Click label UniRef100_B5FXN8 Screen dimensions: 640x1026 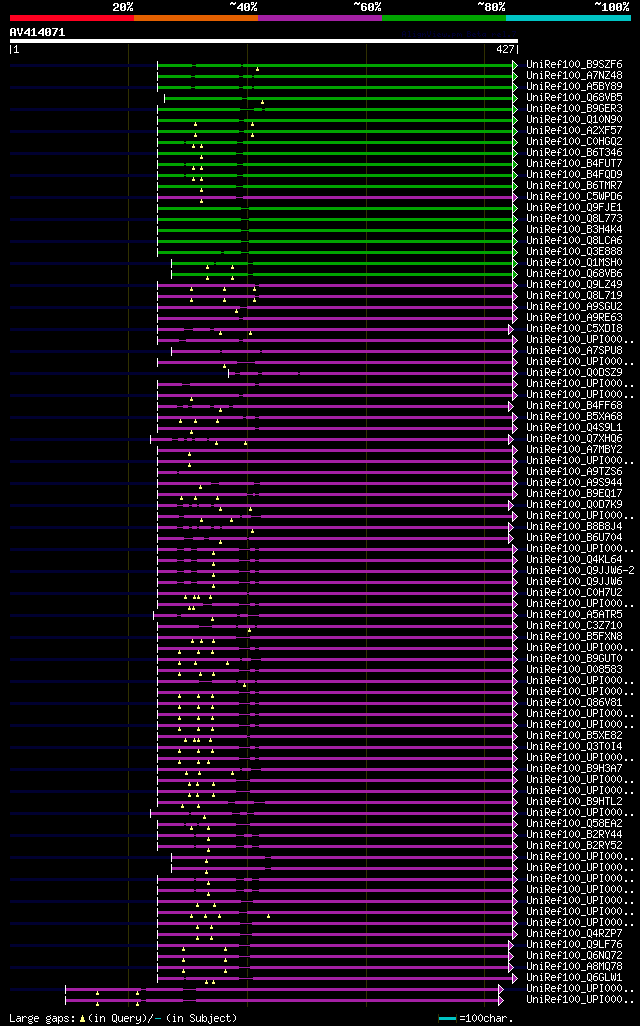click(574, 637)
